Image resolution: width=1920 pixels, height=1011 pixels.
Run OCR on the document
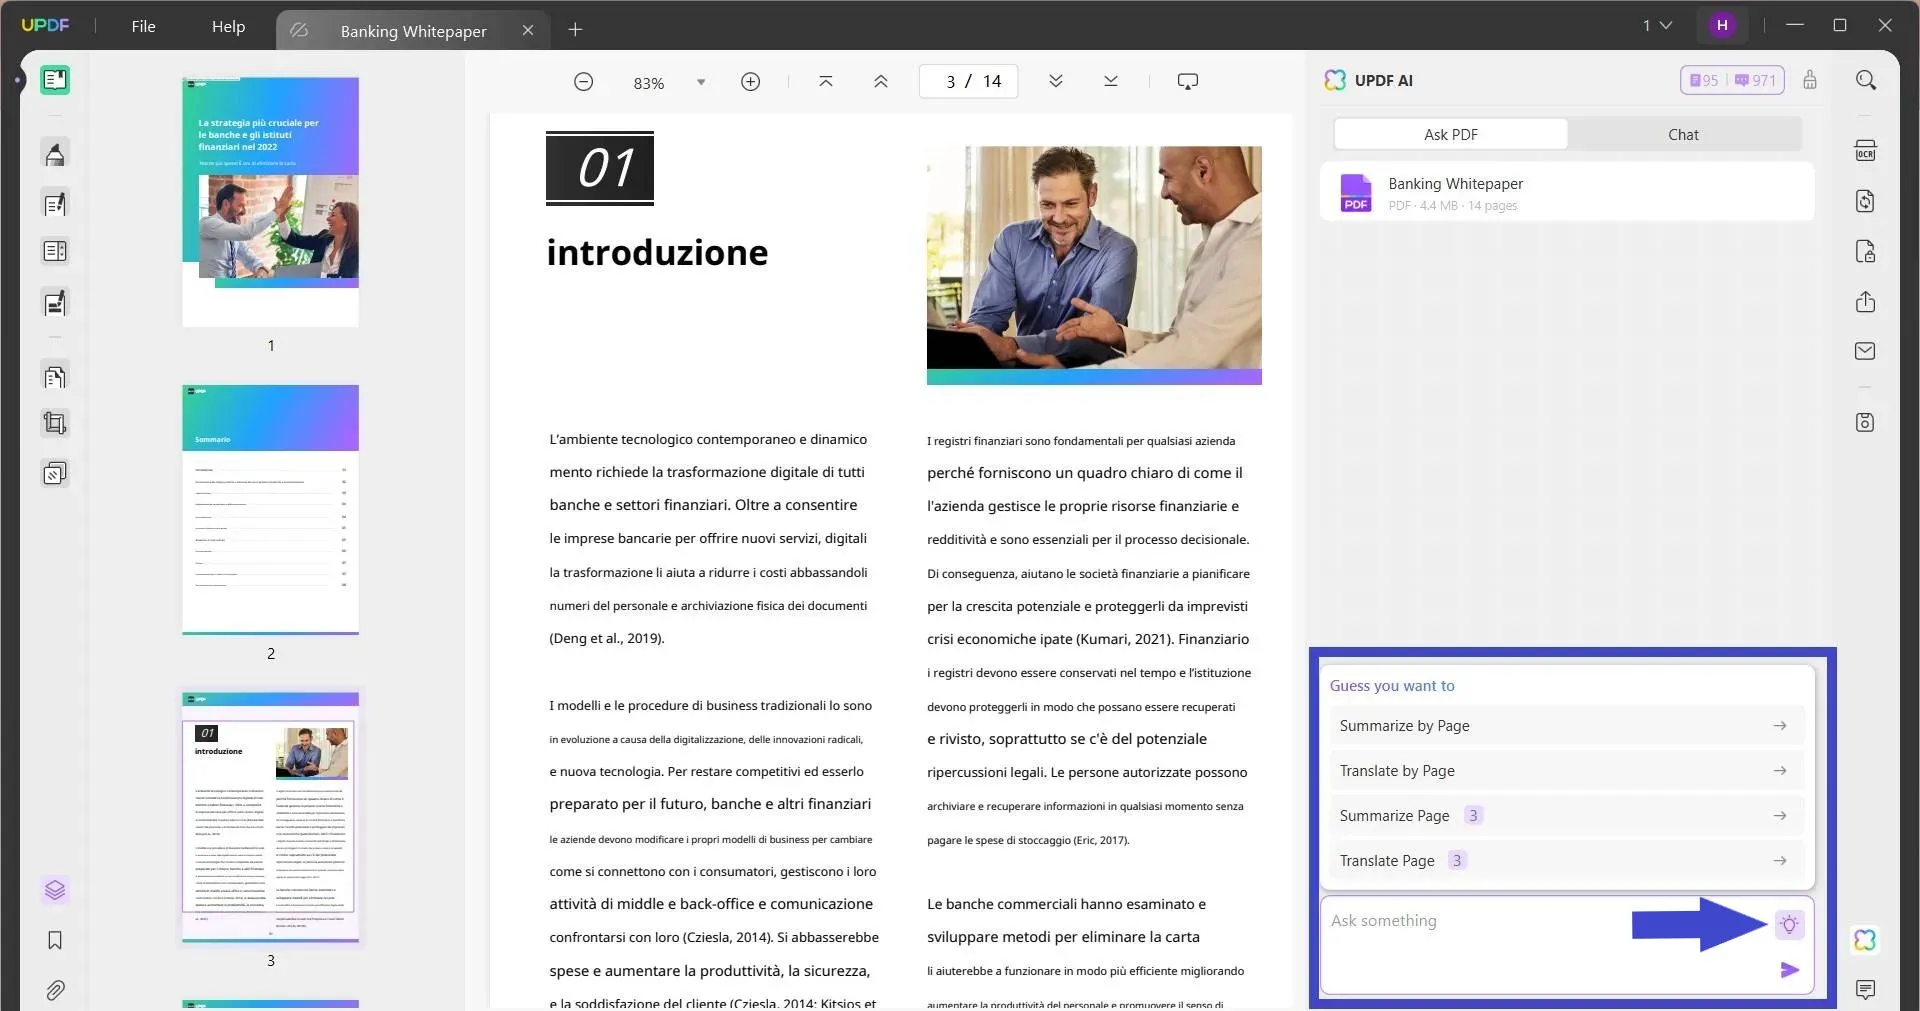coord(1866,150)
